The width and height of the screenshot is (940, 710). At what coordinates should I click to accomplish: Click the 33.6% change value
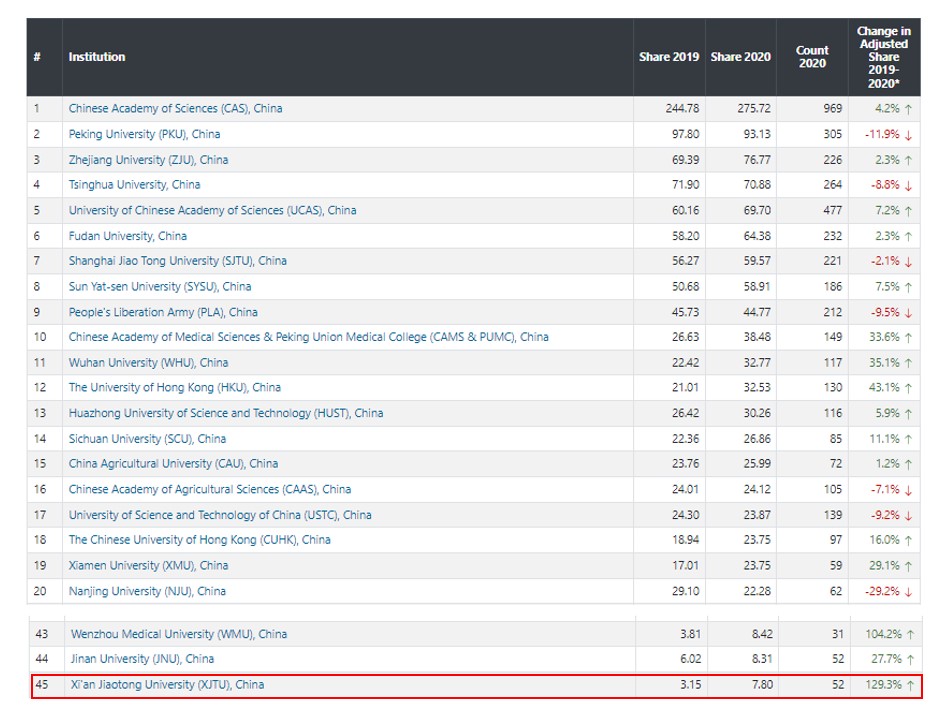tap(885, 337)
